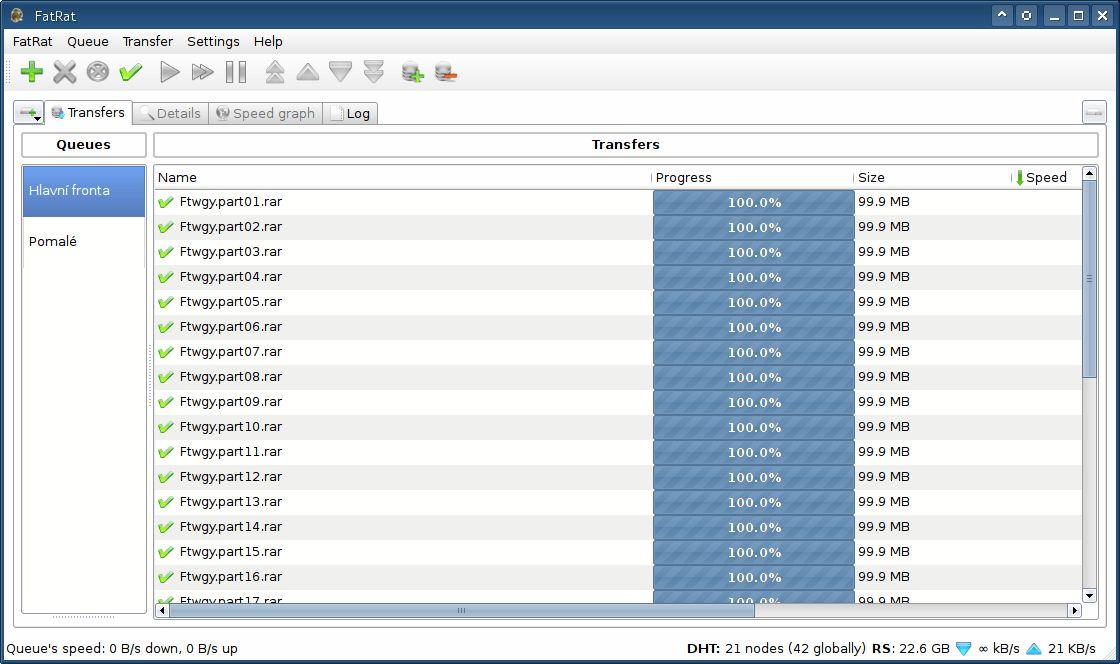The height and width of the screenshot is (664, 1120).
Task: Click the blue upload speed arrow in status bar
Action: 1034,648
